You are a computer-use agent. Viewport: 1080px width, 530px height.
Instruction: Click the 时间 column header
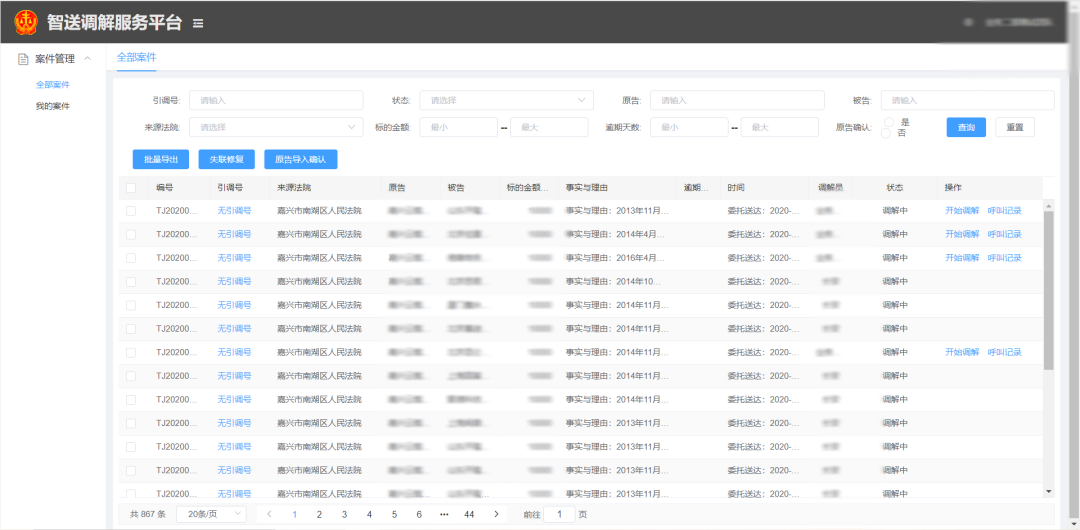click(736, 187)
